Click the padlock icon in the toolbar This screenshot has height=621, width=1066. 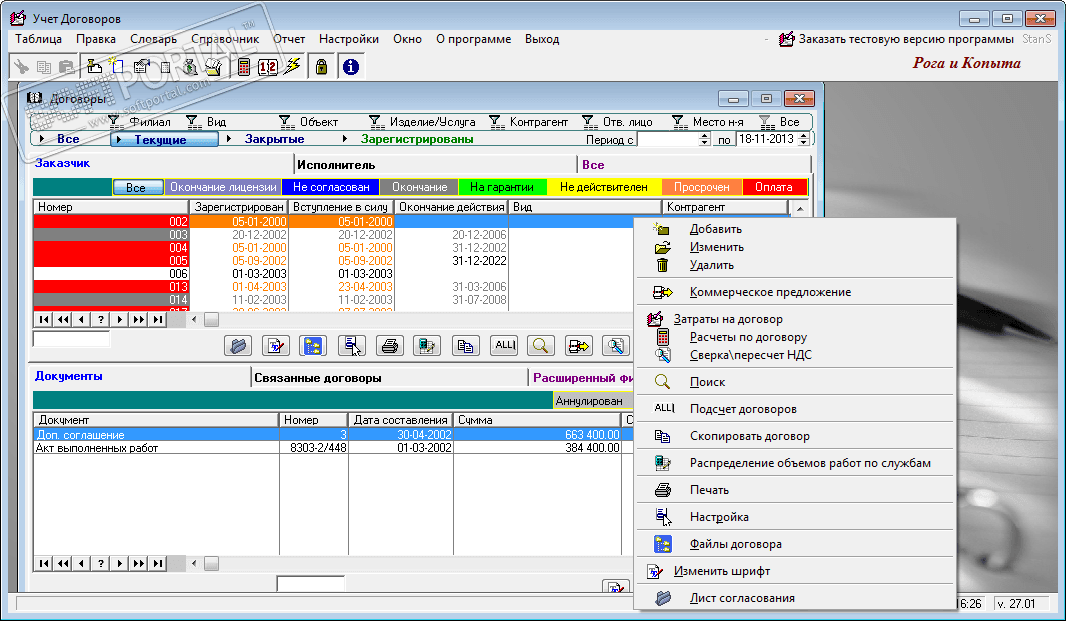pyautogui.click(x=321, y=67)
